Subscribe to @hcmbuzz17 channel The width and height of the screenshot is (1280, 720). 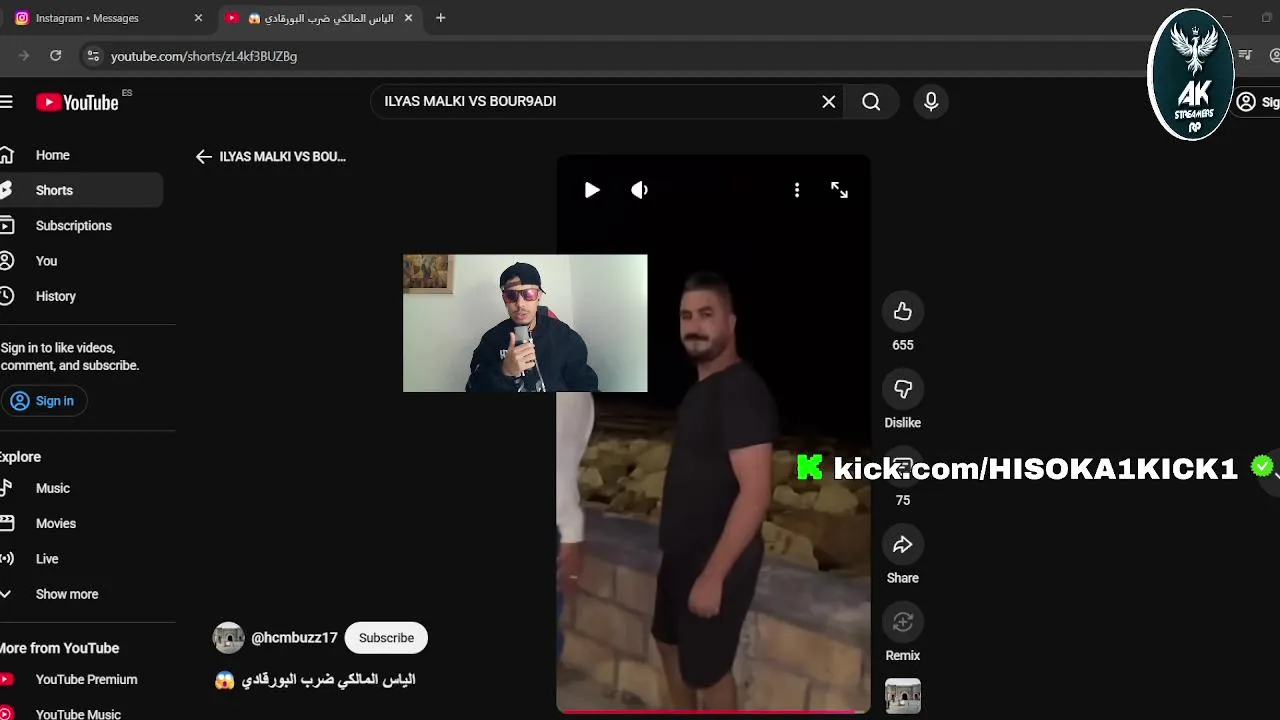point(386,638)
